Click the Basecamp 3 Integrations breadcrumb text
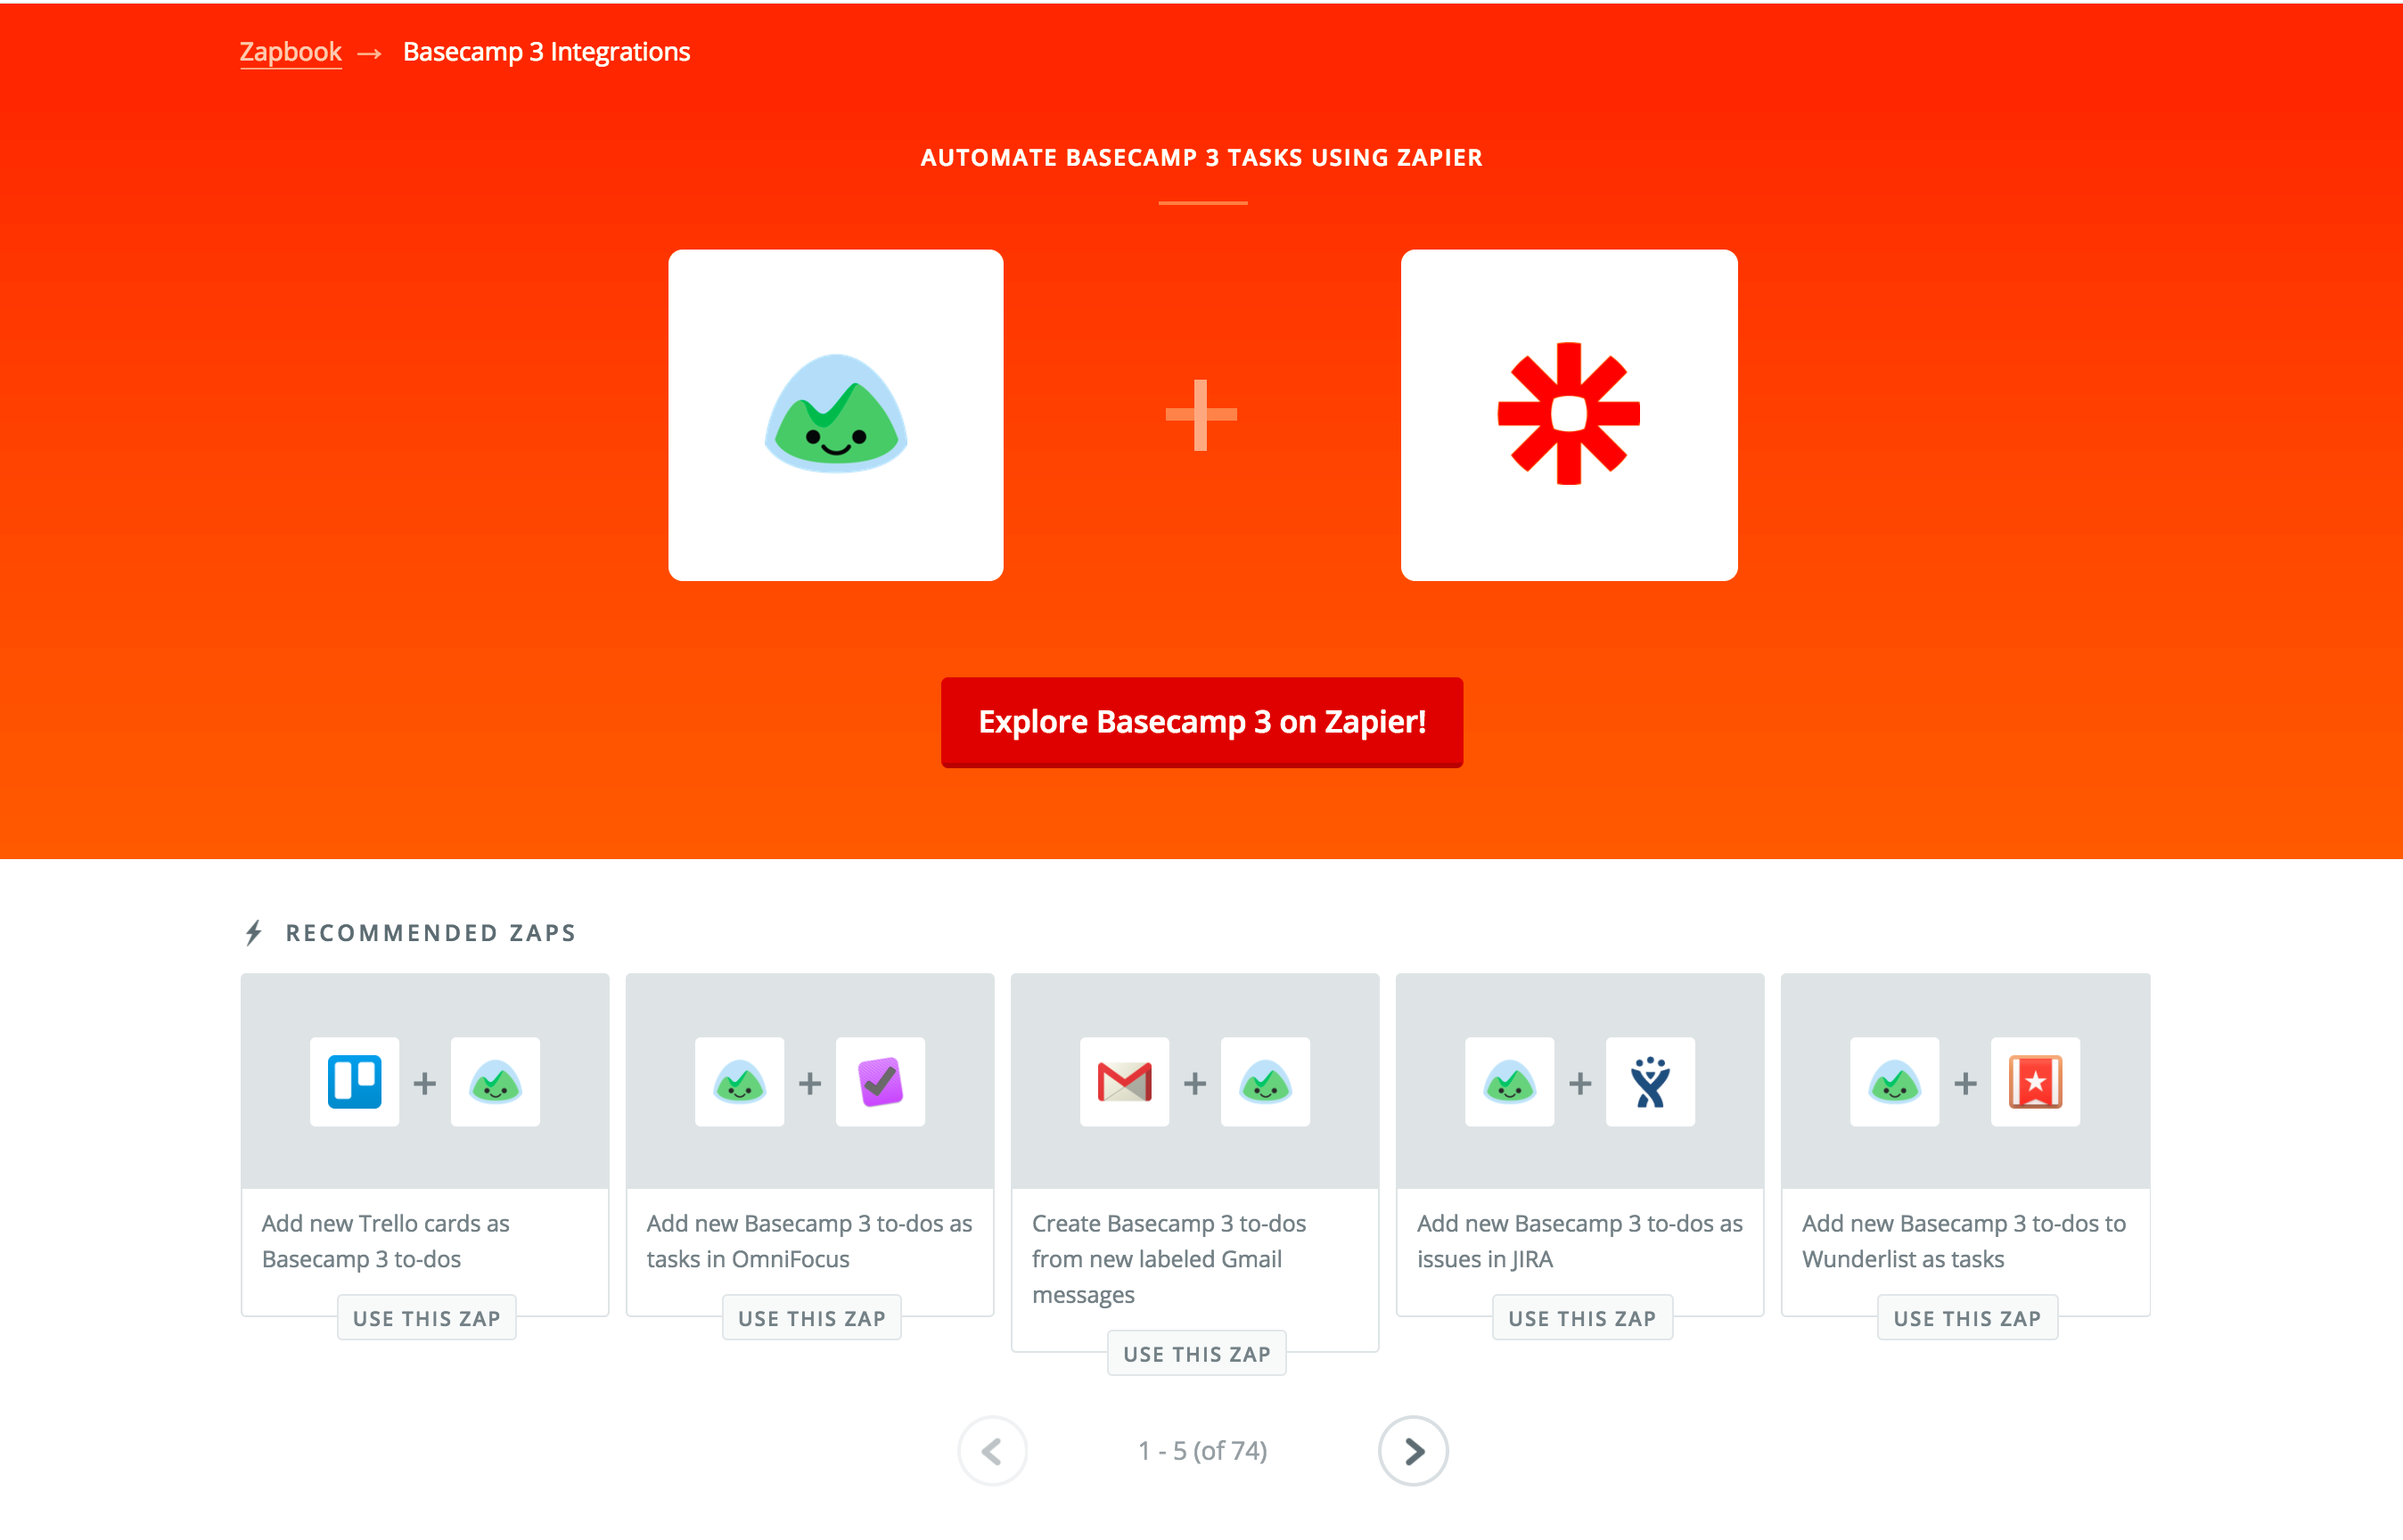The height and width of the screenshot is (1540, 2403). [x=546, y=52]
